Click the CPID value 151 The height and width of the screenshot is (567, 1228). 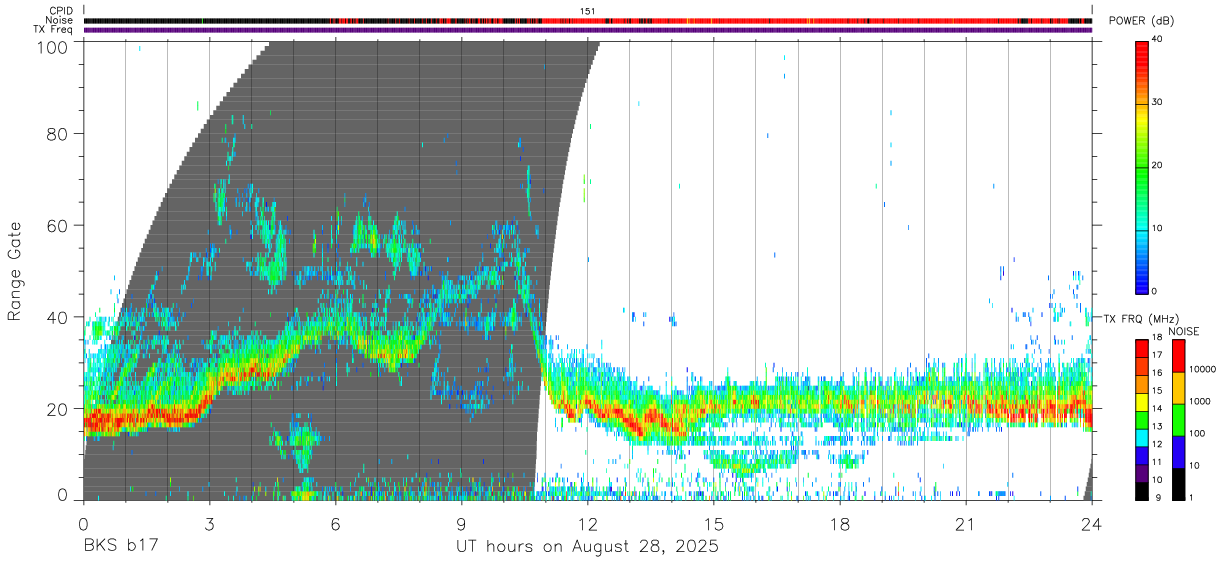[588, 11]
